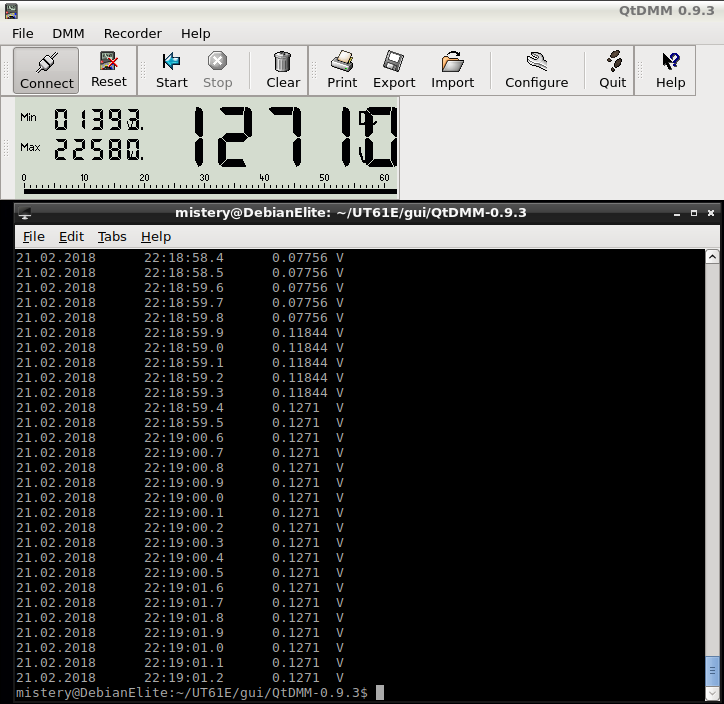Viewport: 724px width, 704px height.
Task: Click the analog bar graph scale
Action: pyautogui.click(x=207, y=183)
